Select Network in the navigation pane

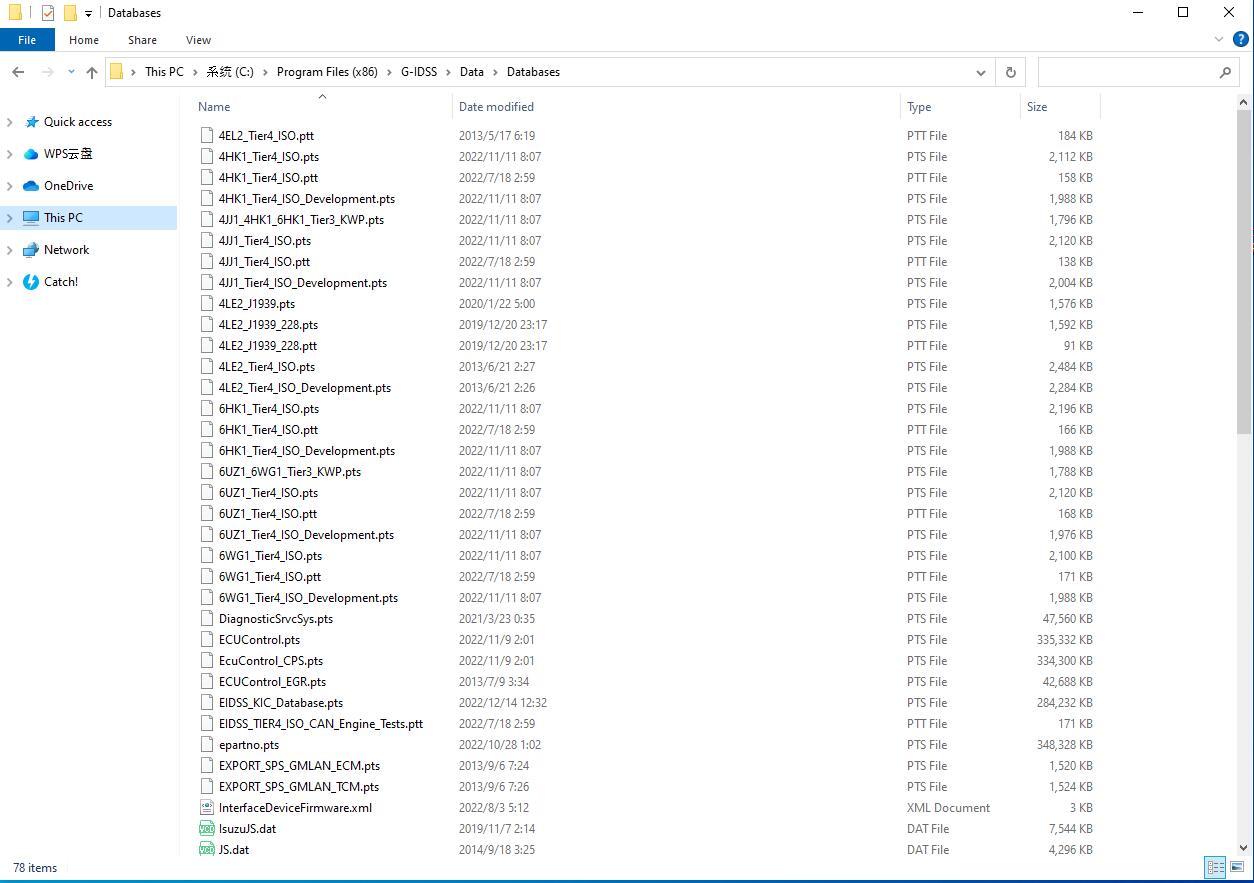[66, 250]
